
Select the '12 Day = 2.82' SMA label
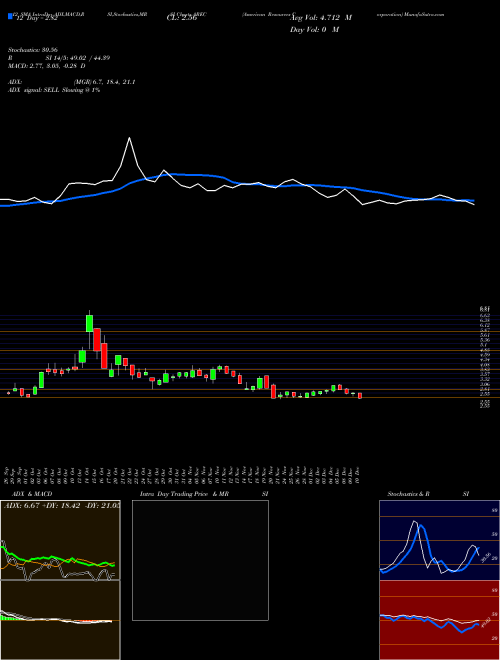pyautogui.click(x=36, y=19)
